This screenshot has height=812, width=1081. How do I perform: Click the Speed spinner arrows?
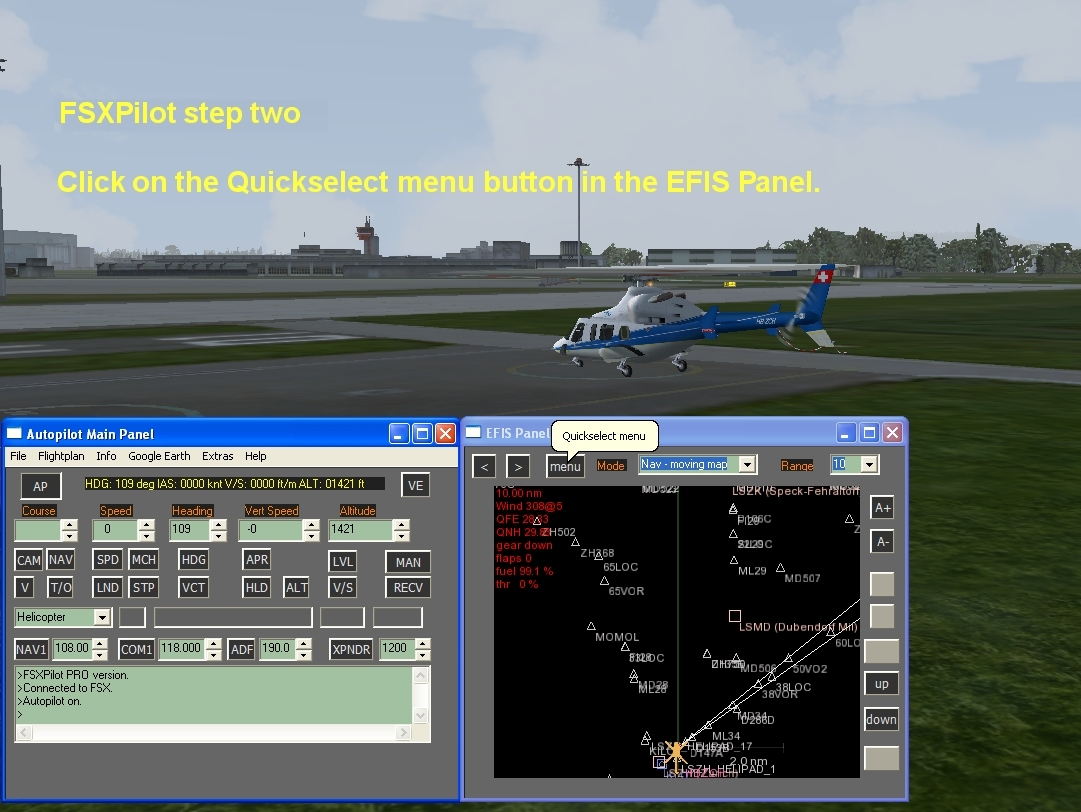pyautogui.click(x=145, y=529)
